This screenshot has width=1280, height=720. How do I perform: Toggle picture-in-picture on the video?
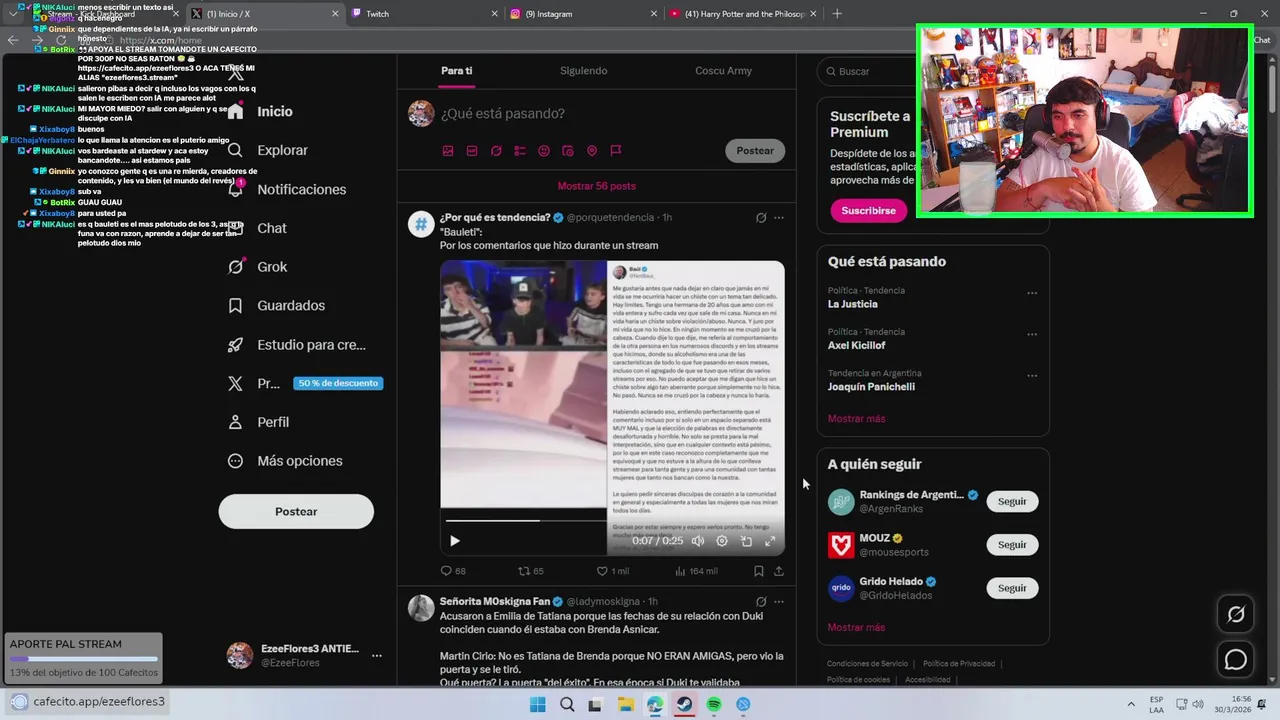746,541
